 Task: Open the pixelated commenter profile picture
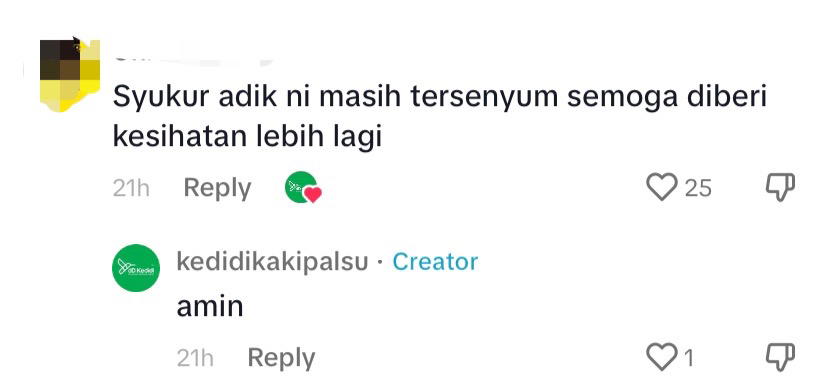pos(70,74)
